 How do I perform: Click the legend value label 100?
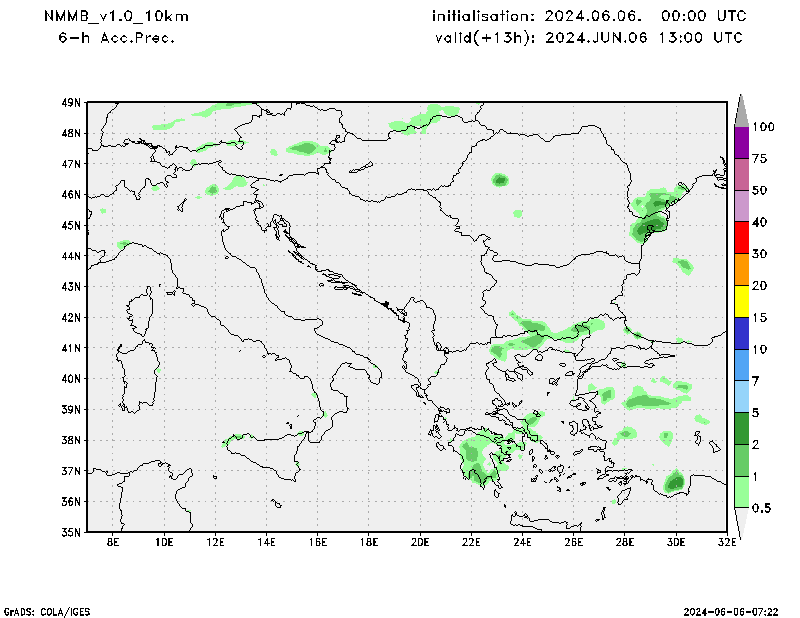click(x=765, y=127)
